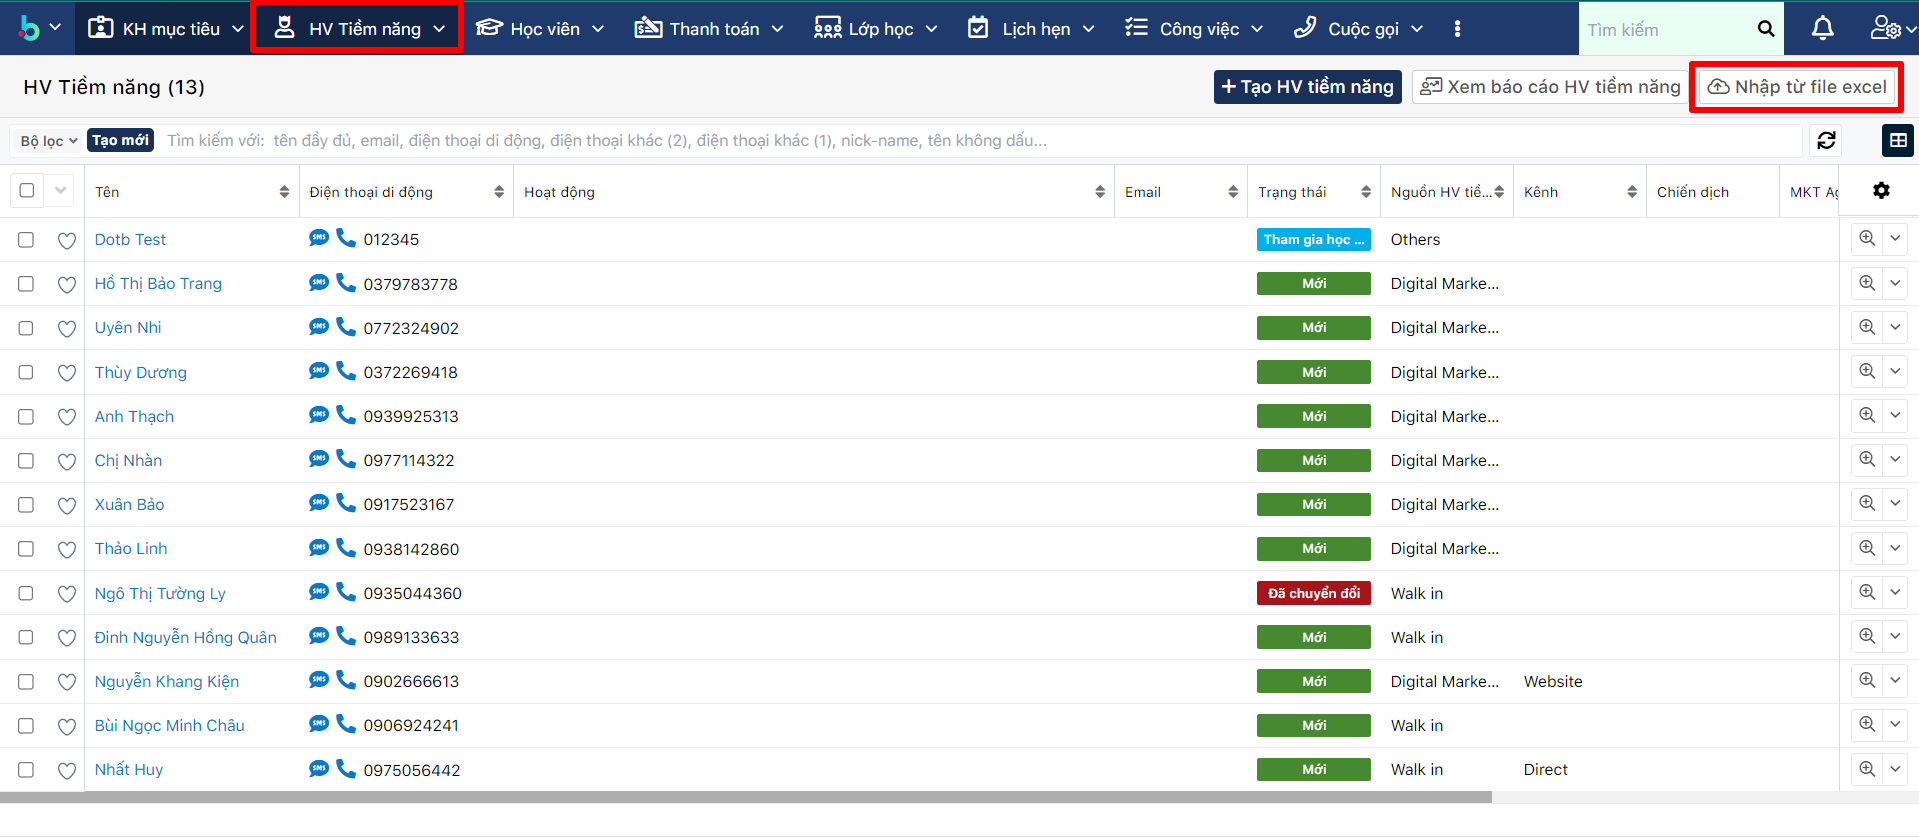Tick the checkbox for Hồ Thị Bảo Trang
The image size is (1919, 838).
click(x=26, y=284)
